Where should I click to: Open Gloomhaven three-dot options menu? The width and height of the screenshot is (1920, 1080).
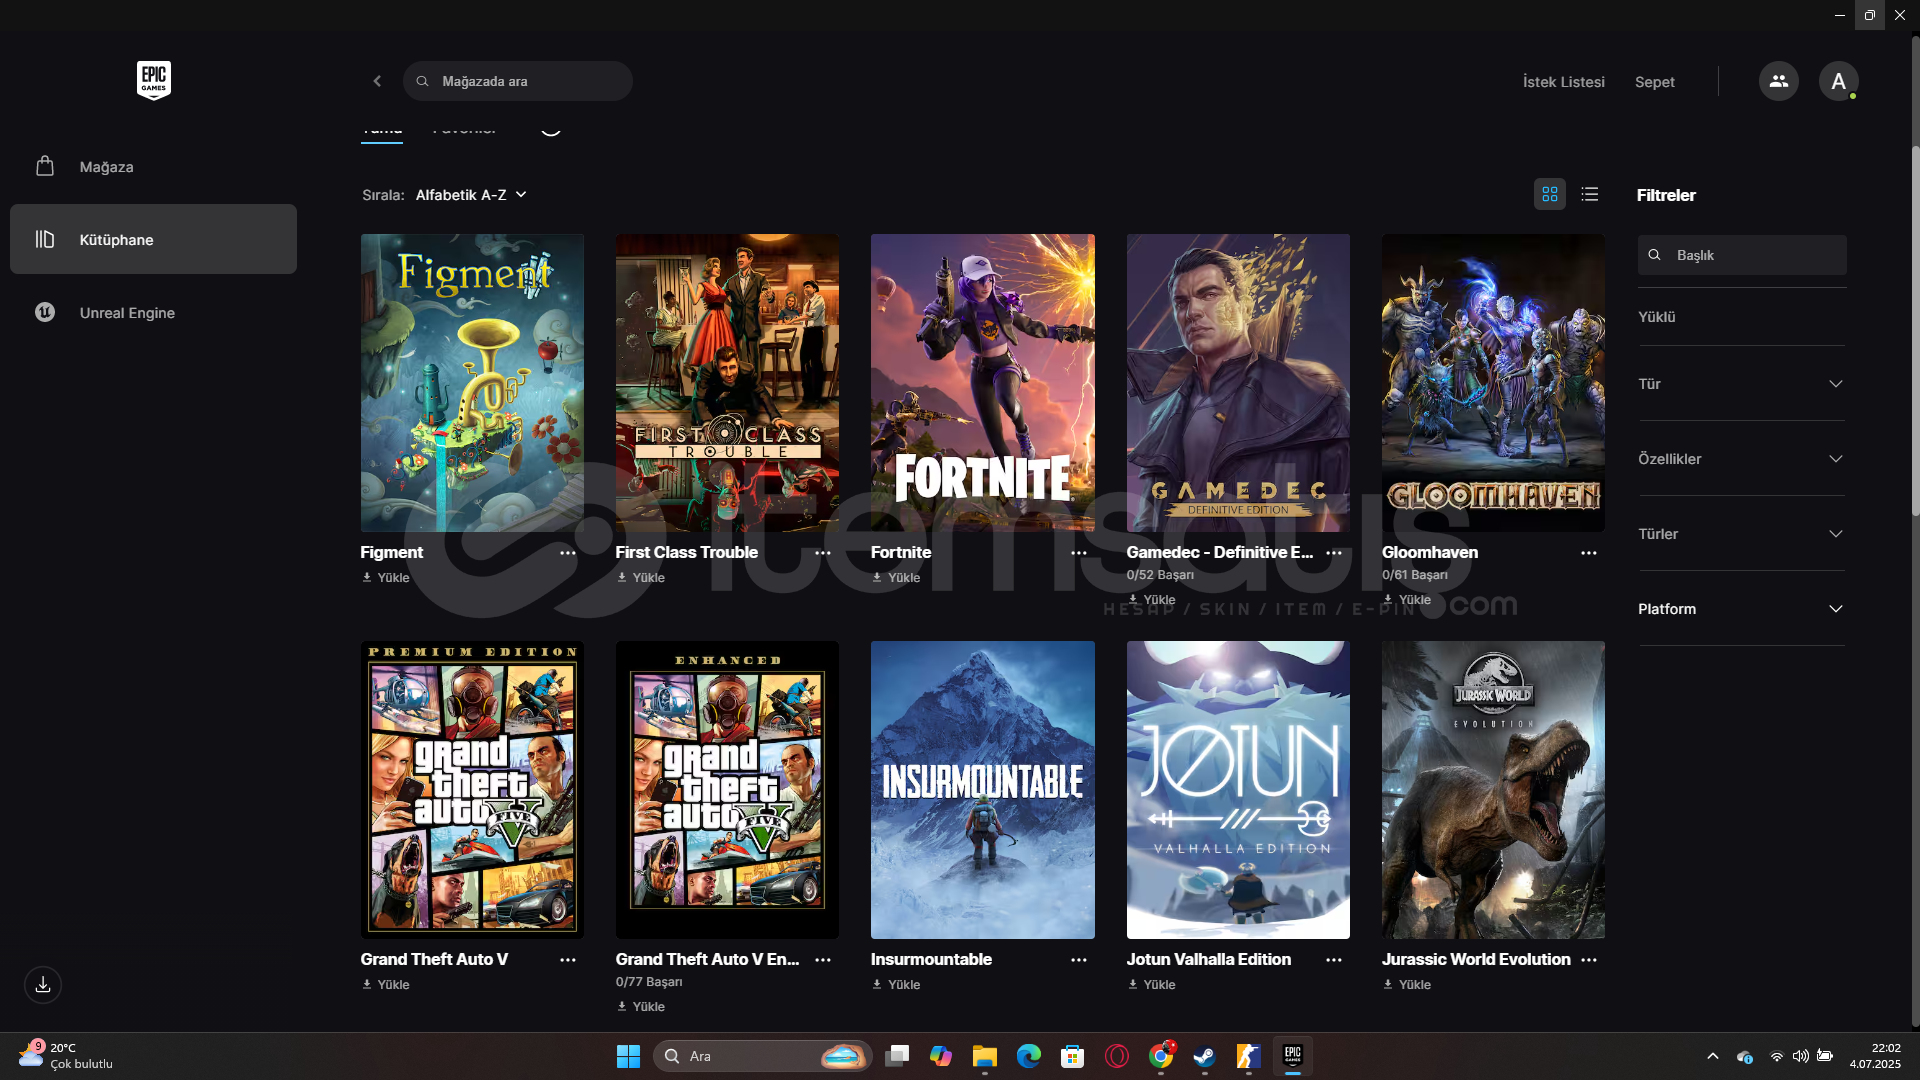(1589, 553)
